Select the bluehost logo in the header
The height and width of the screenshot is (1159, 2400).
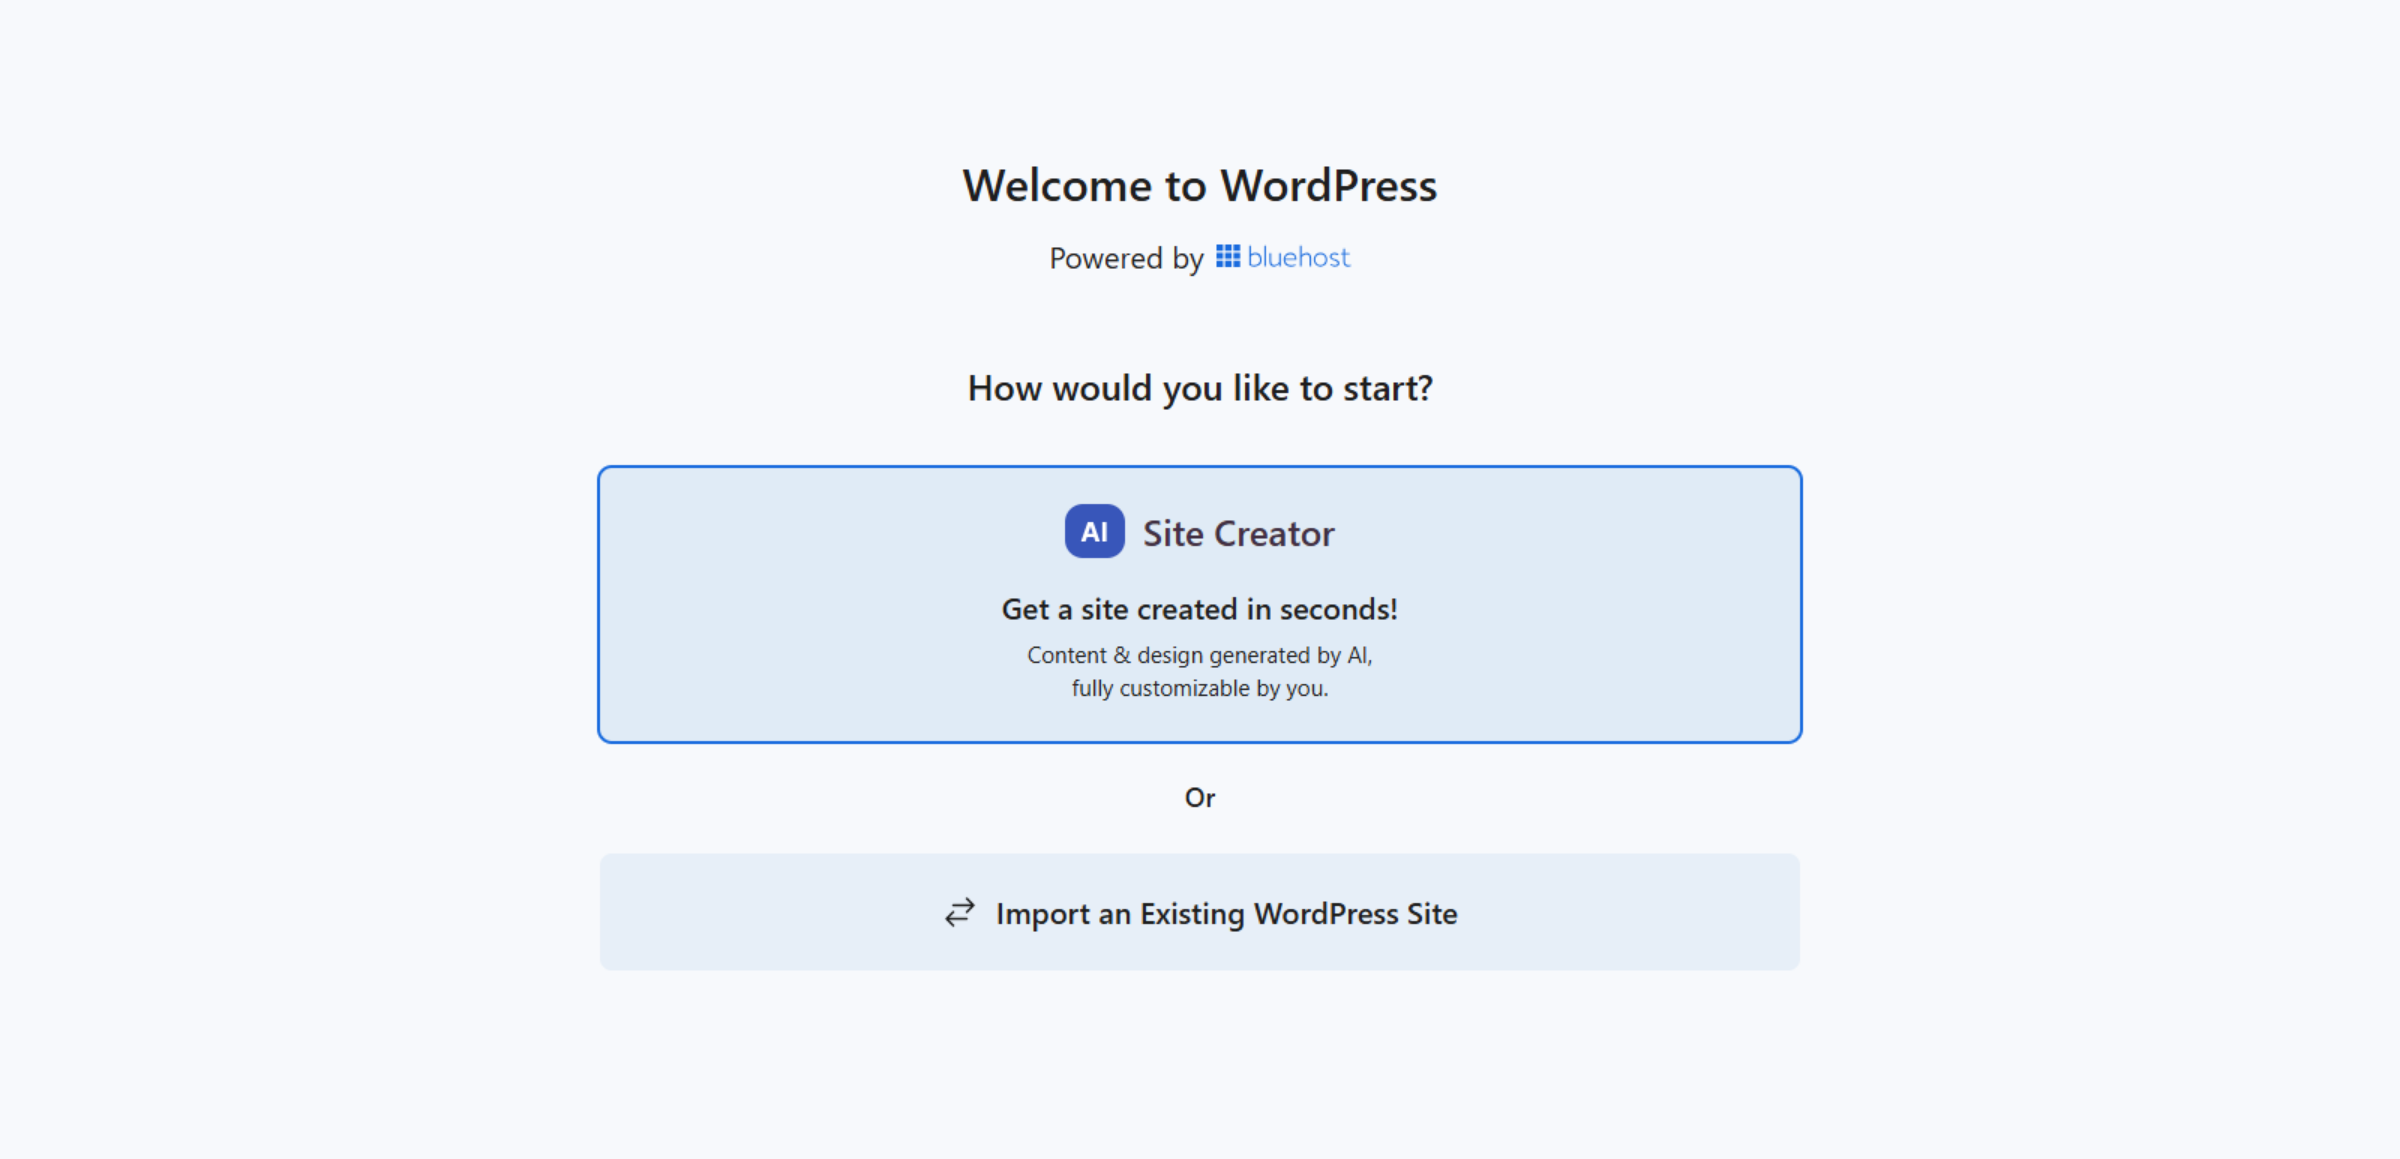1283,257
